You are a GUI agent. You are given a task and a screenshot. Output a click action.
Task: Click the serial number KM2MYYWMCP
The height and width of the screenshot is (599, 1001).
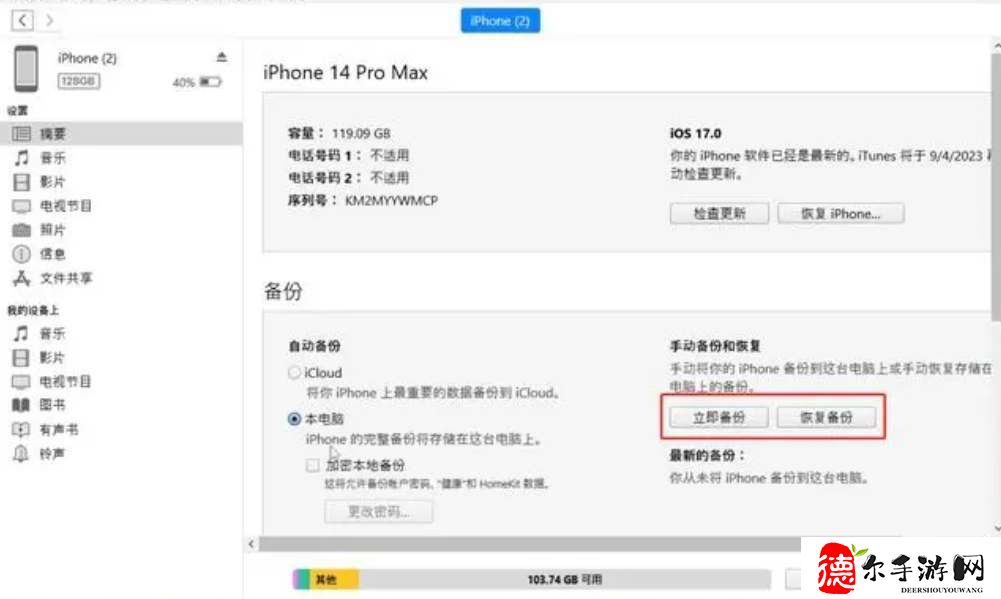pos(391,201)
